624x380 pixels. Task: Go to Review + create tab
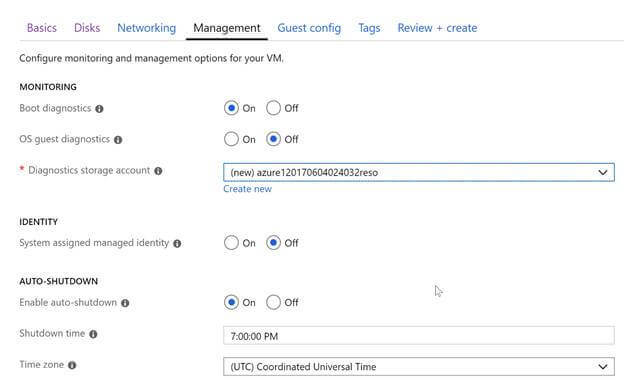tap(437, 28)
